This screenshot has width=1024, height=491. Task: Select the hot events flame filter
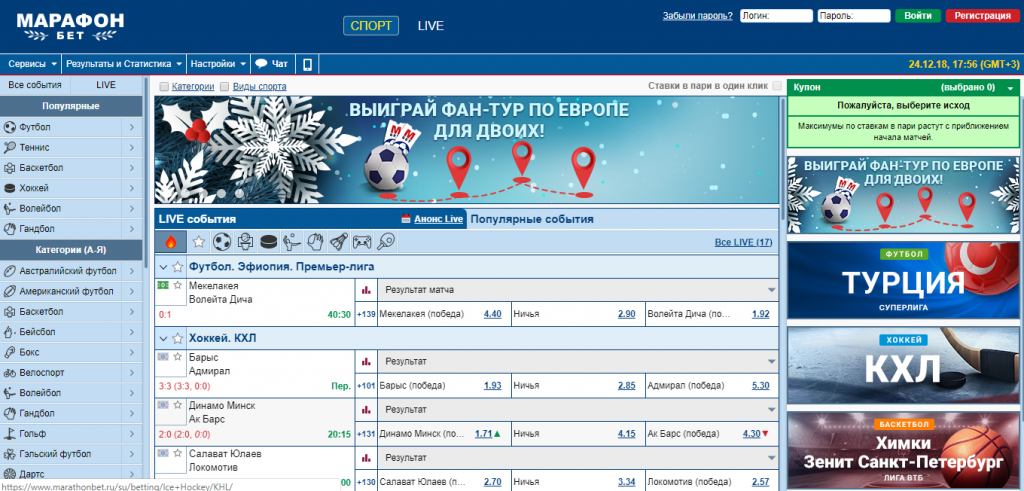[x=170, y=242]
